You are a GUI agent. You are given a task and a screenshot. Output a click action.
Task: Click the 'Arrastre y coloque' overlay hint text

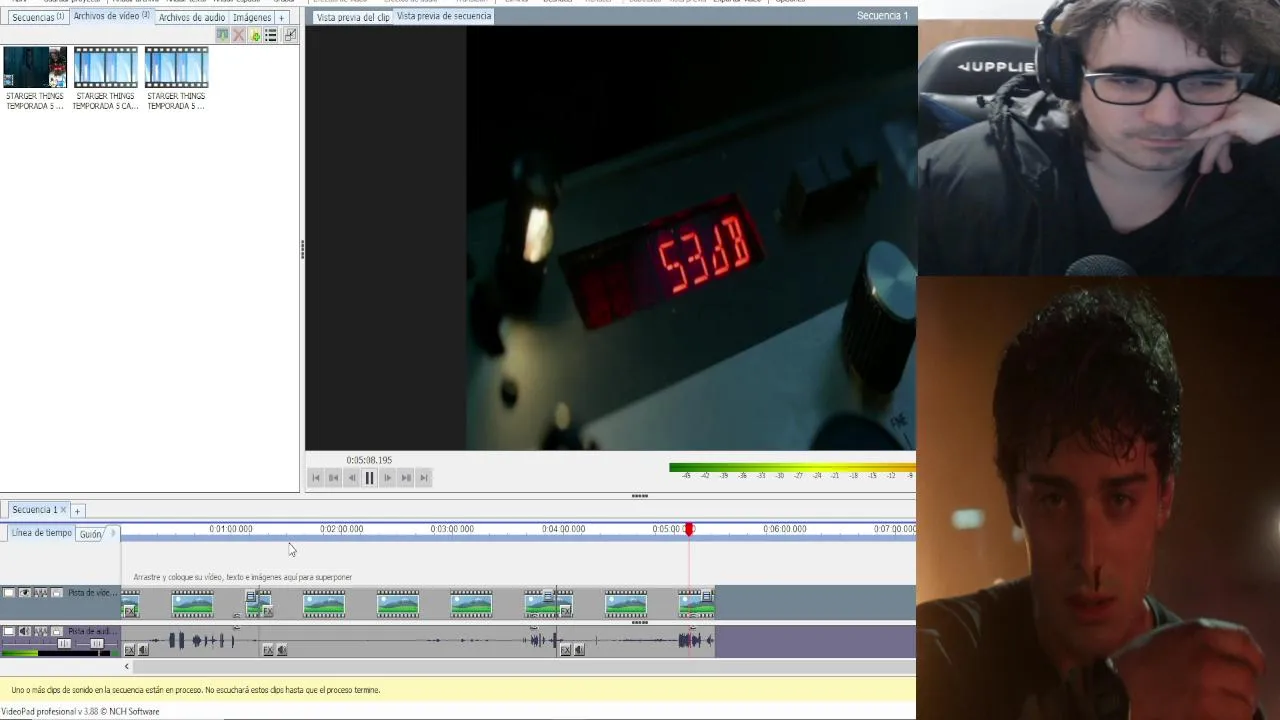(243, 577)
